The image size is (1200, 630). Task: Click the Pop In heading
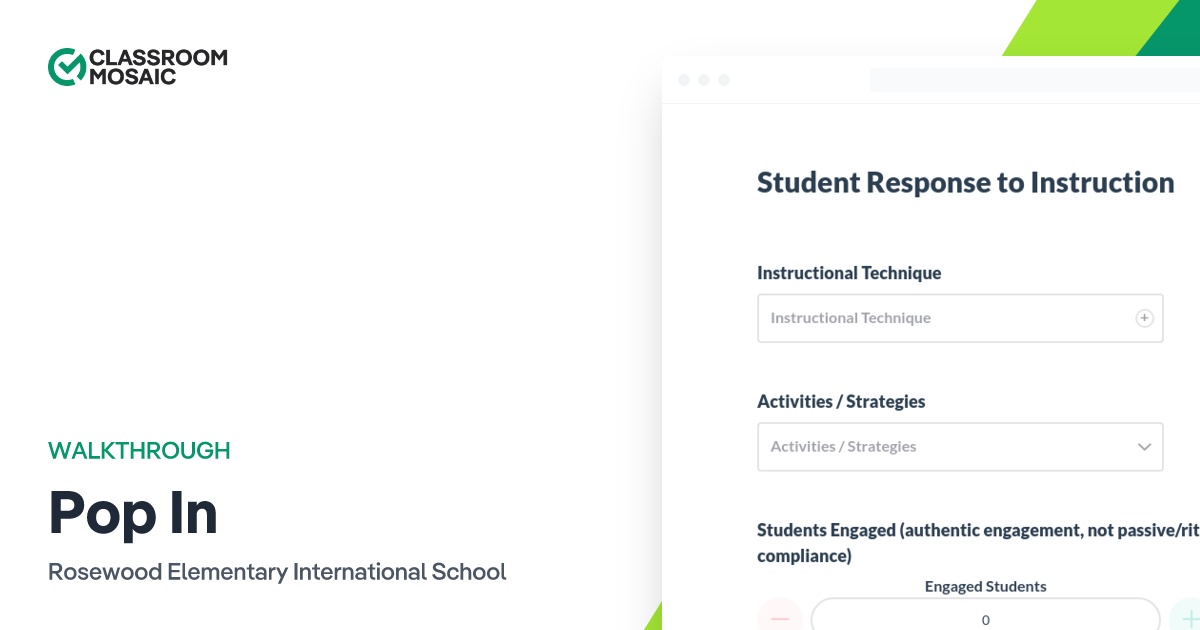[x=132, y=512]
